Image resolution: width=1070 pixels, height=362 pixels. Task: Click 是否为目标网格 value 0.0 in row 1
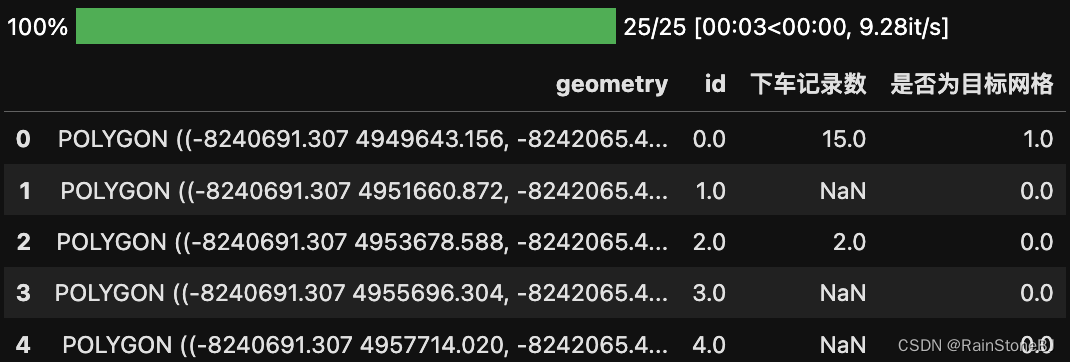(x=1037, y=191)
